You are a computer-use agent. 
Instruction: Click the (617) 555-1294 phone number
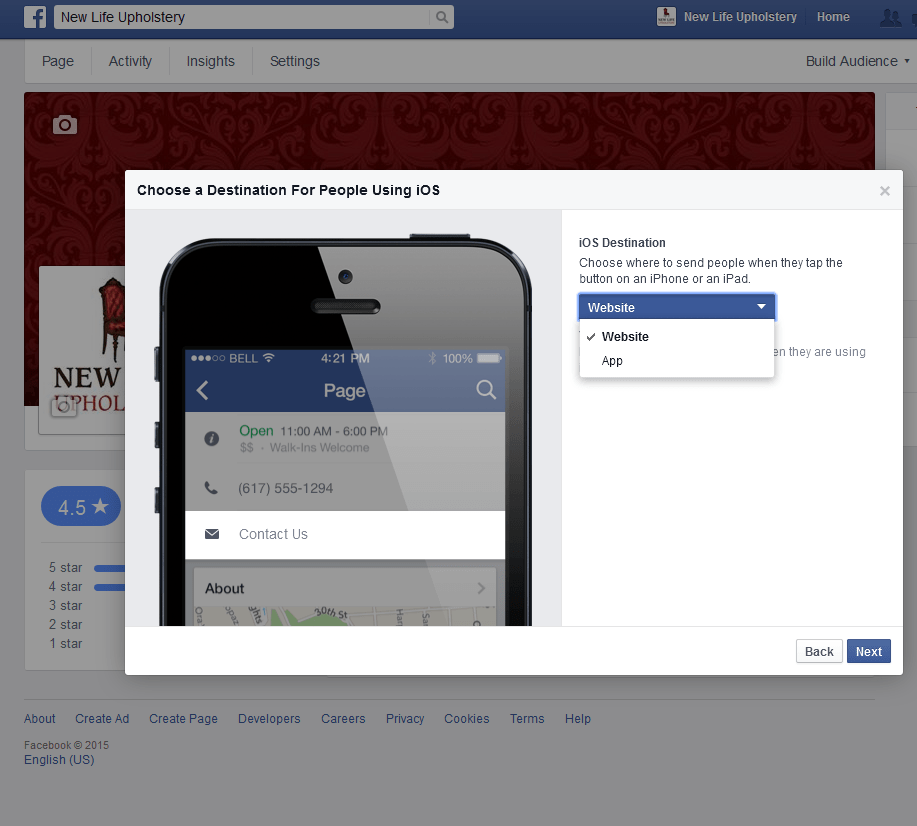pyautogui.click(x=285, y=488)
